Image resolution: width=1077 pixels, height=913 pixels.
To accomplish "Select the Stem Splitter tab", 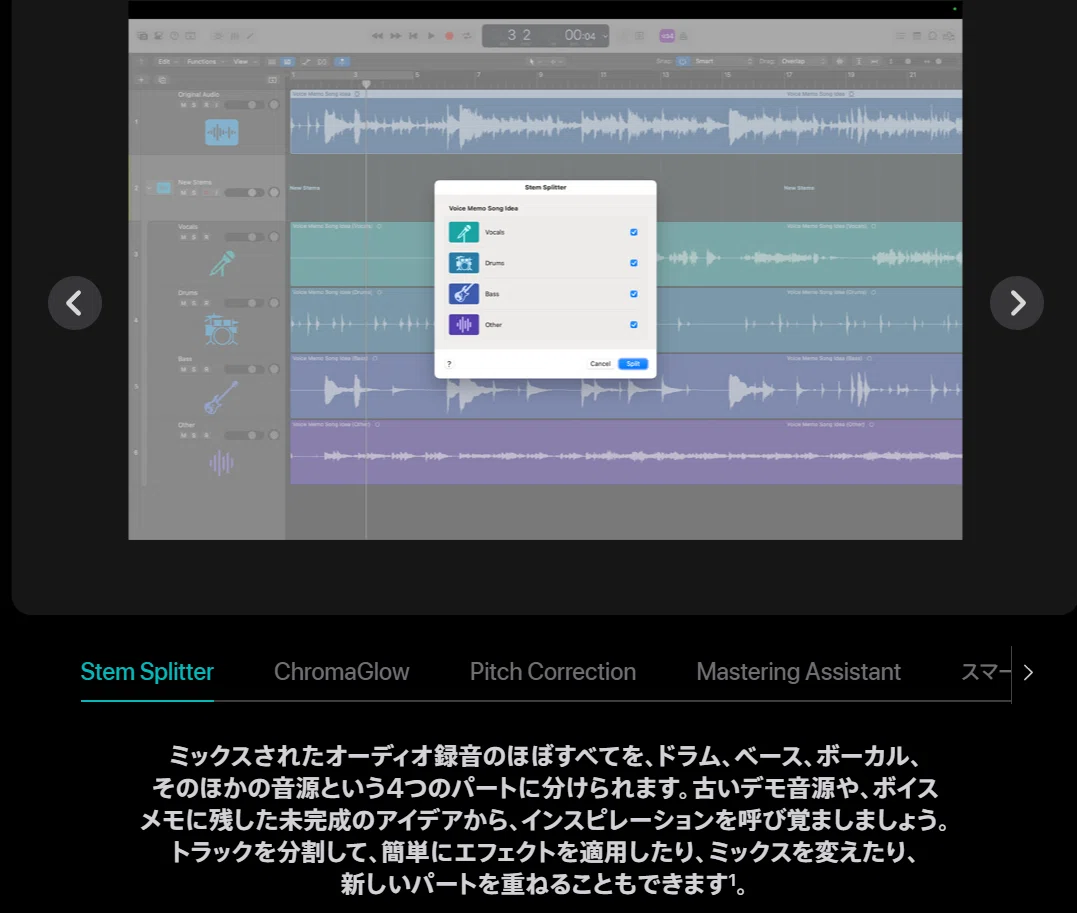I will click(x=147, y=672).
